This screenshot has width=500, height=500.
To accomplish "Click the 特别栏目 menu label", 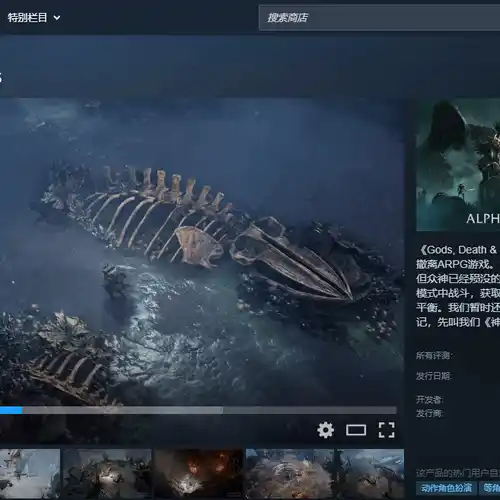I will [x=27, y=17].
